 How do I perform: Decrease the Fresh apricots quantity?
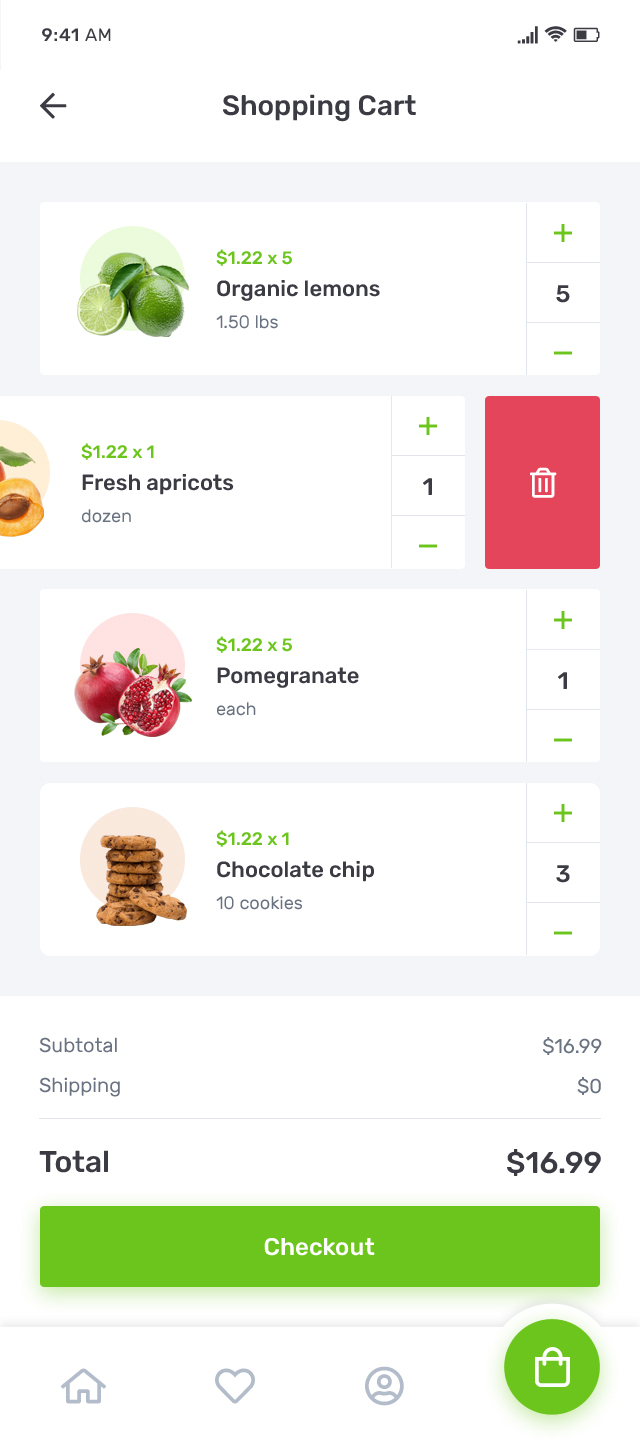(x=428, y=545)
